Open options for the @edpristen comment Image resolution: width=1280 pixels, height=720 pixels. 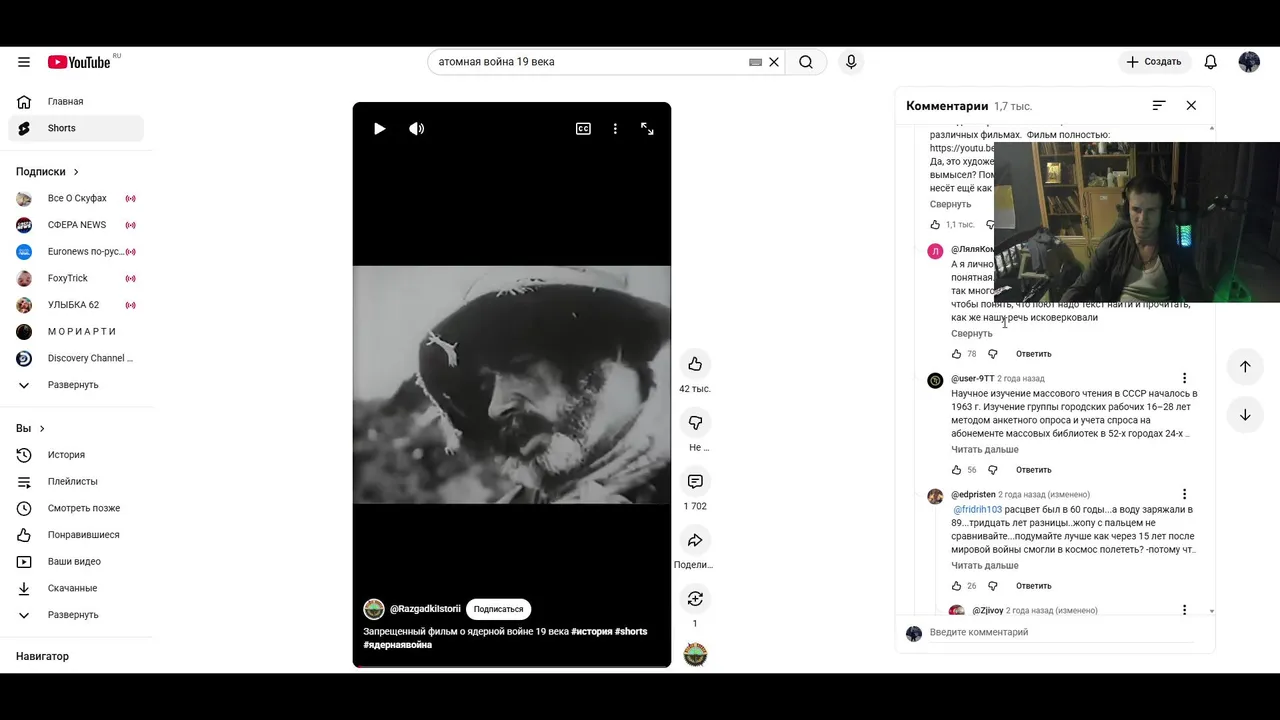1184,495
